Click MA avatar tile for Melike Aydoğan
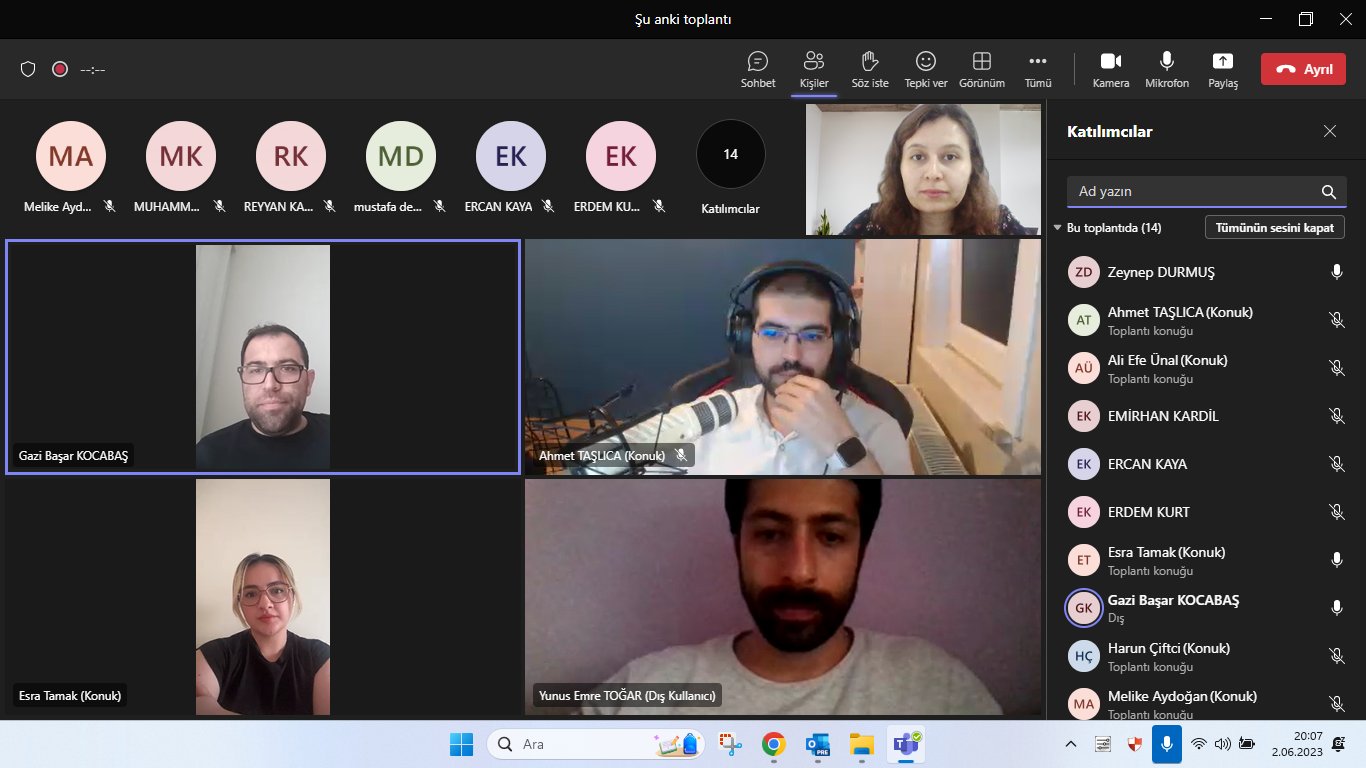Viewport: 1366px width, 768px height. pyautogui.click(x=71, y=156)
